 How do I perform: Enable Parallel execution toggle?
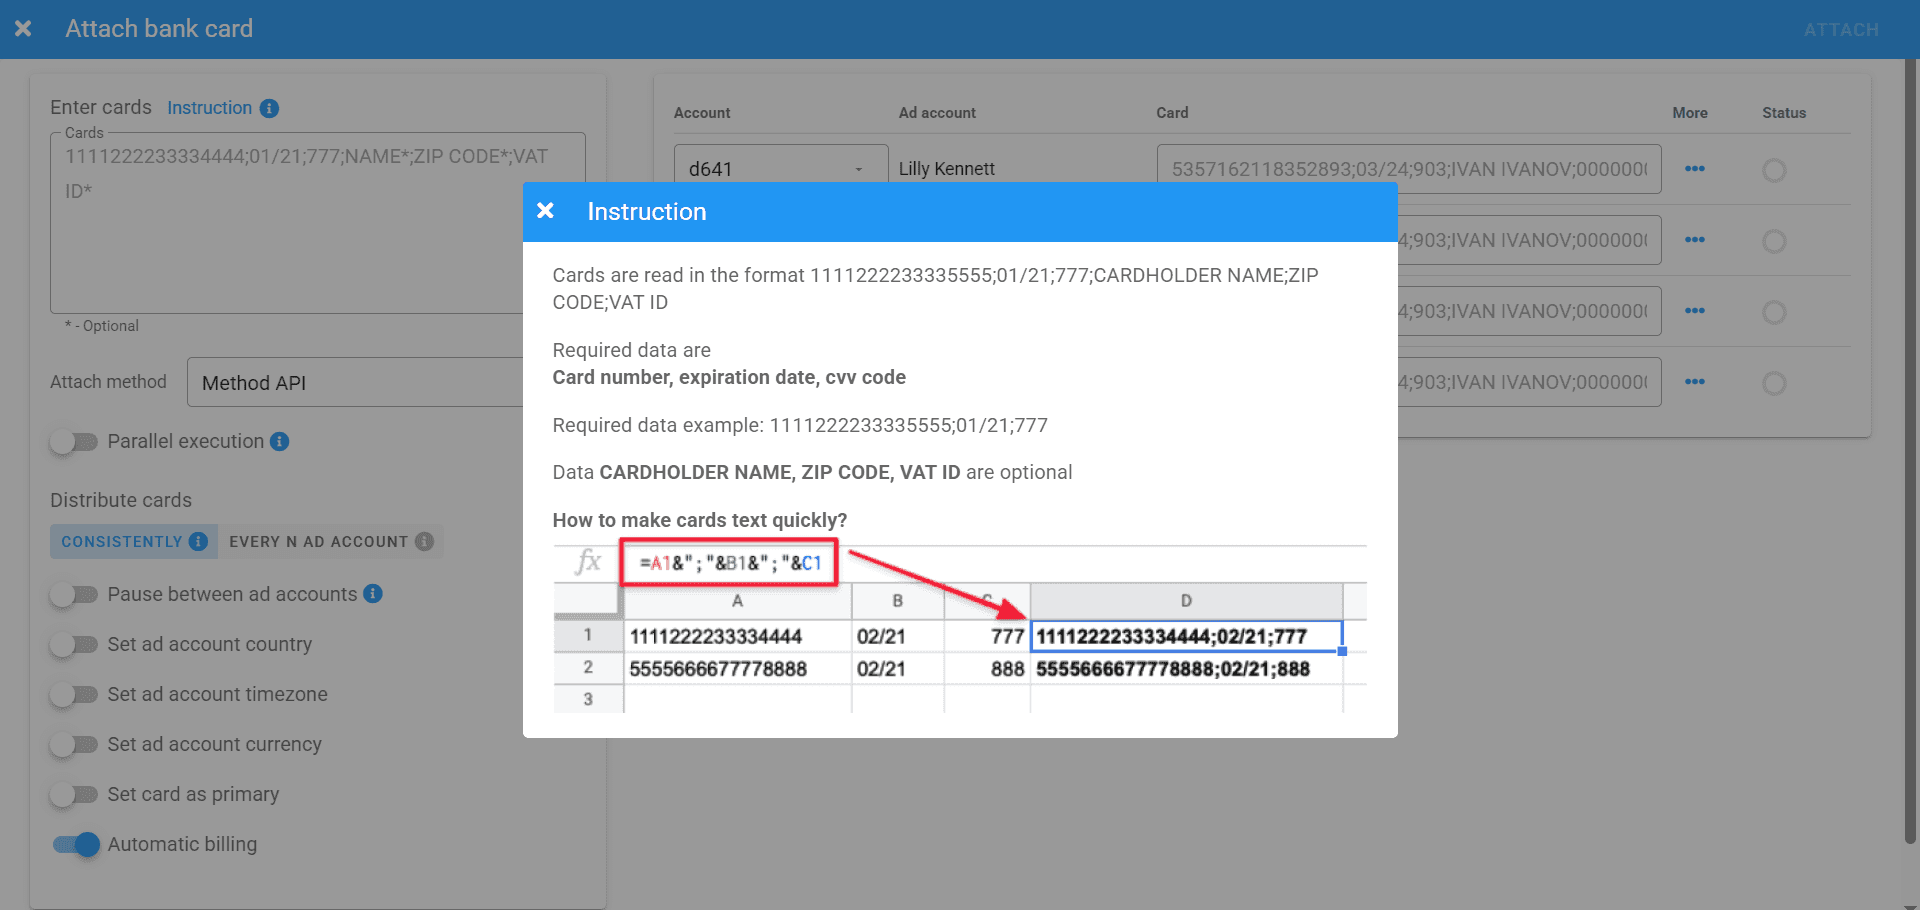[74, 442]
